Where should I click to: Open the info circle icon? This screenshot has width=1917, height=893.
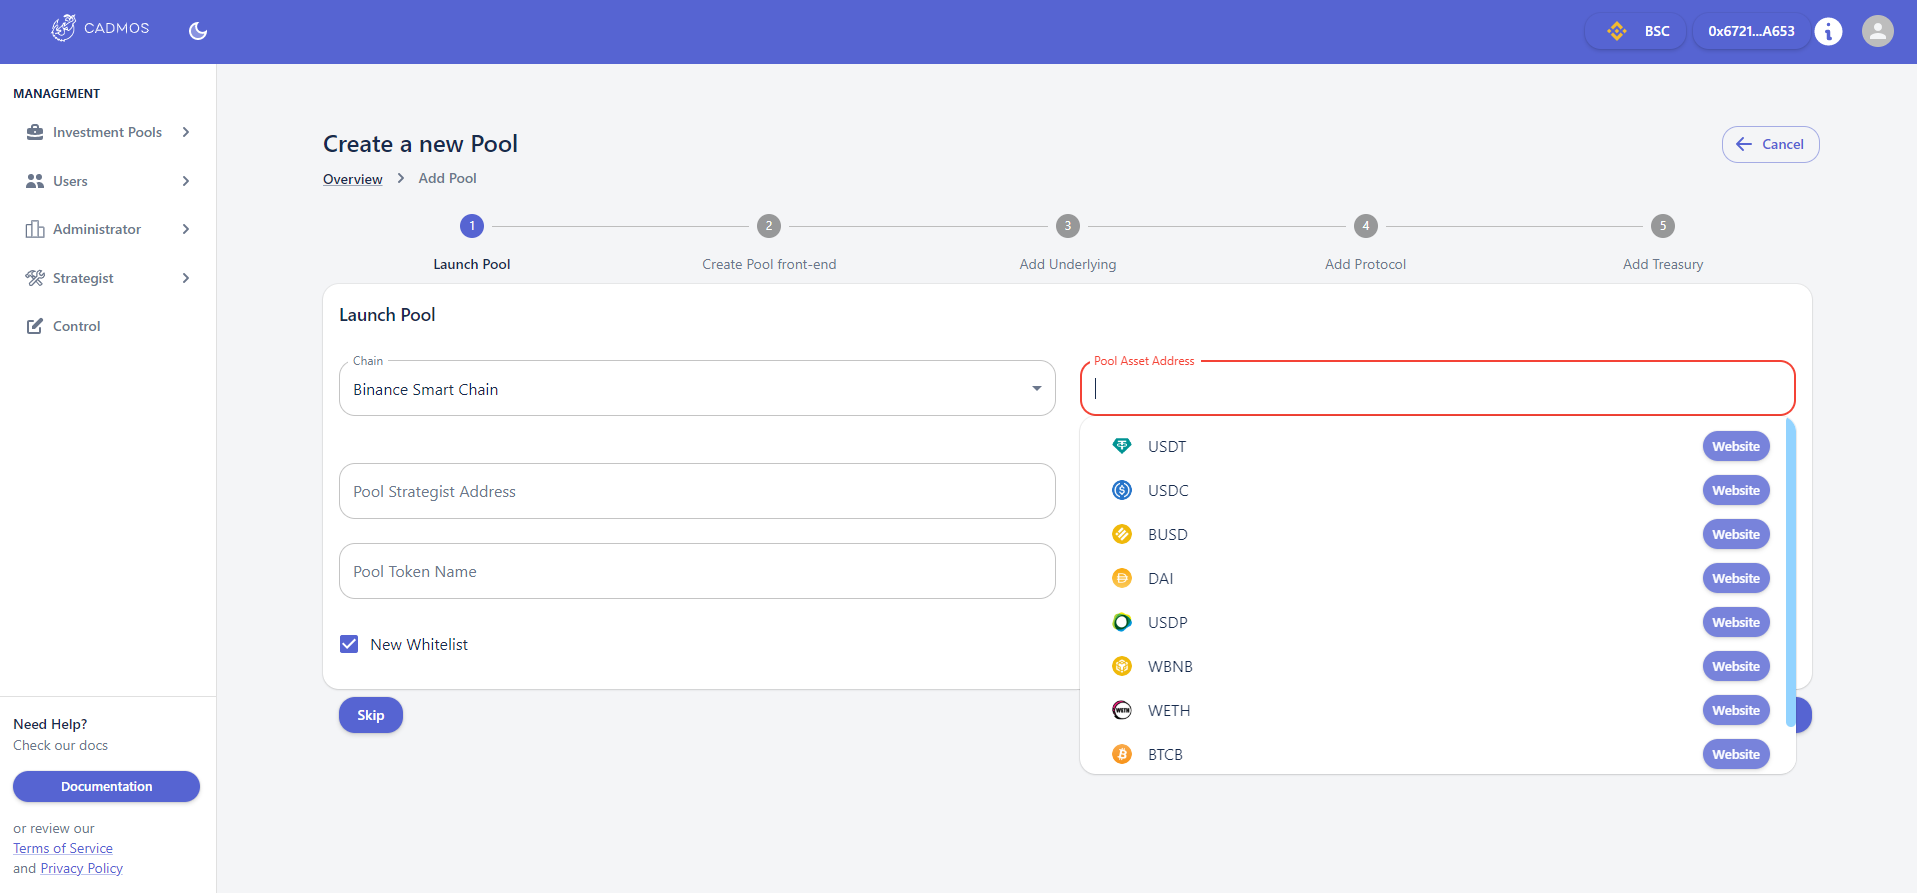tap(1828, 31)
